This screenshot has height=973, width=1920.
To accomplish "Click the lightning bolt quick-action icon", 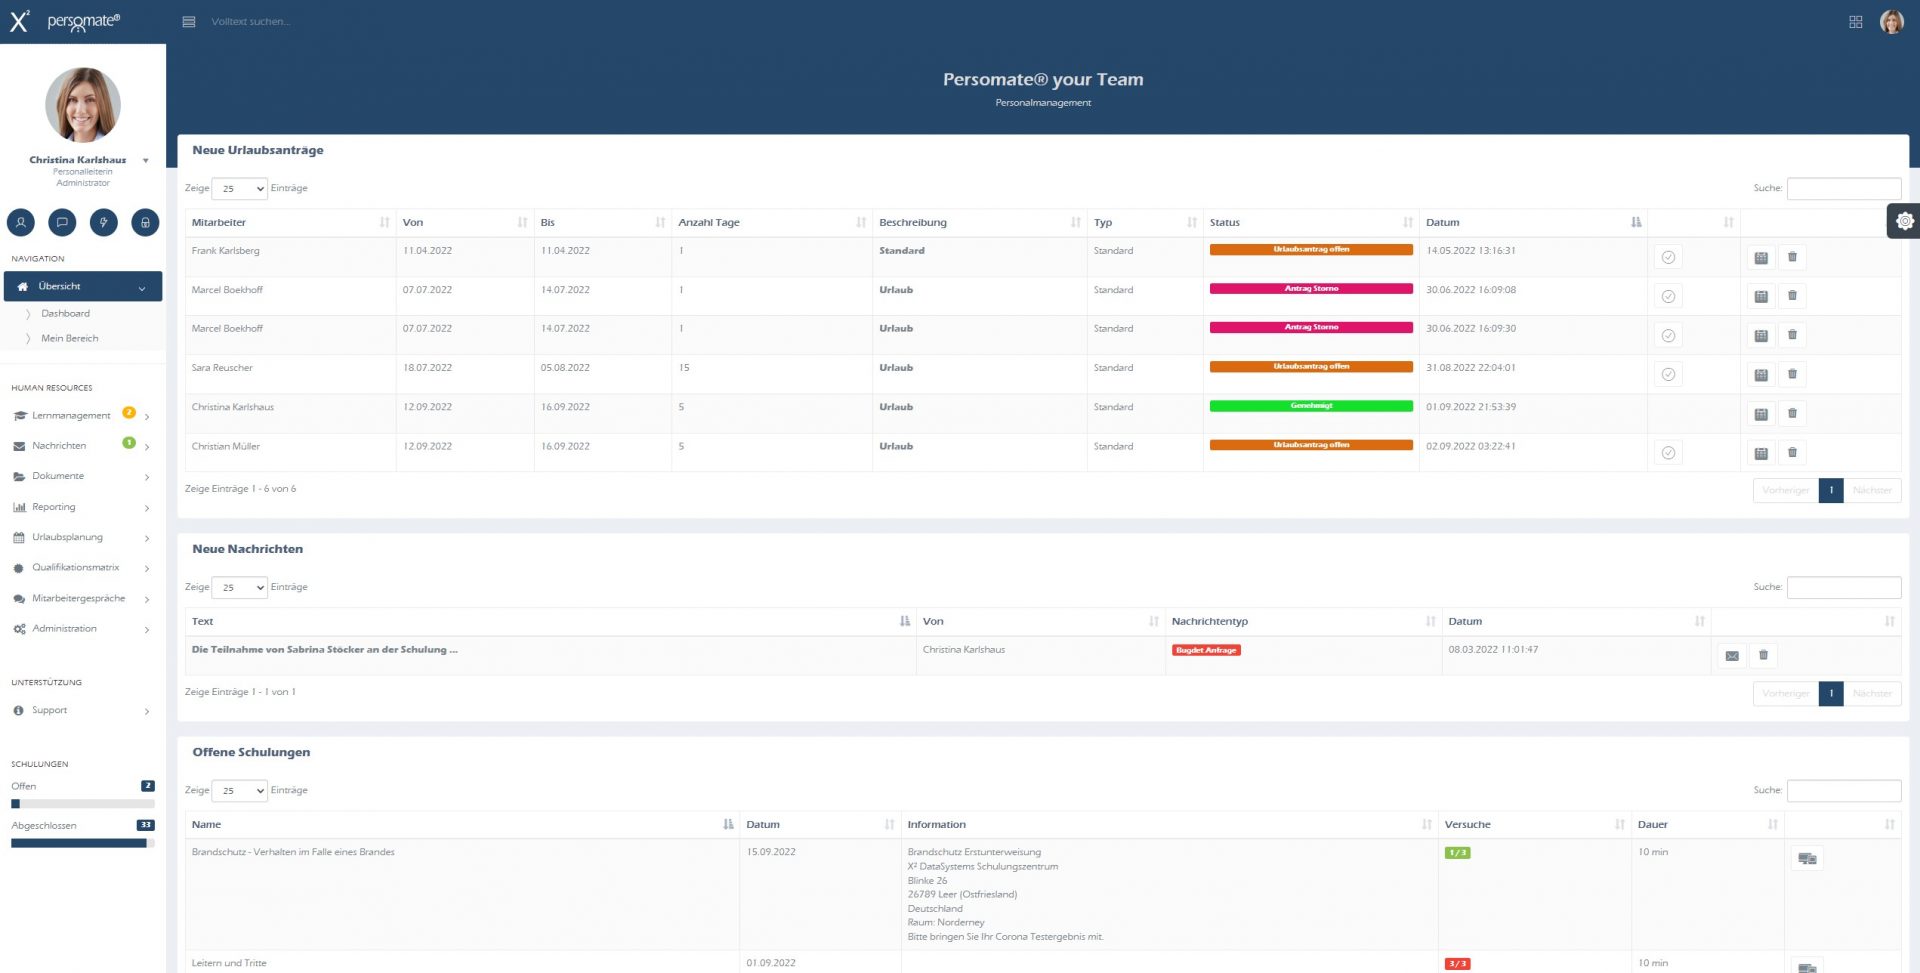I will 104,222.
